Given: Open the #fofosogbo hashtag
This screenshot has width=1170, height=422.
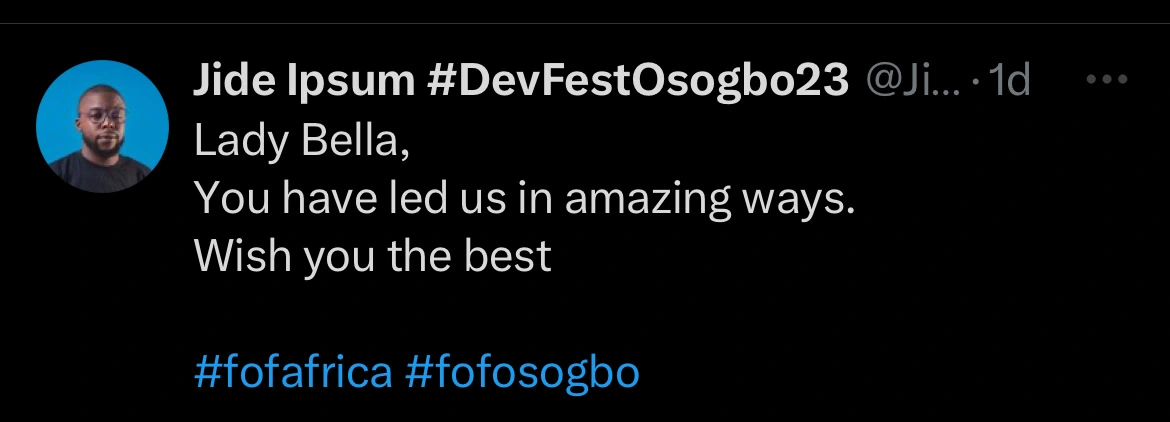Looking at the screenshot, I should [x=522, y=373].
